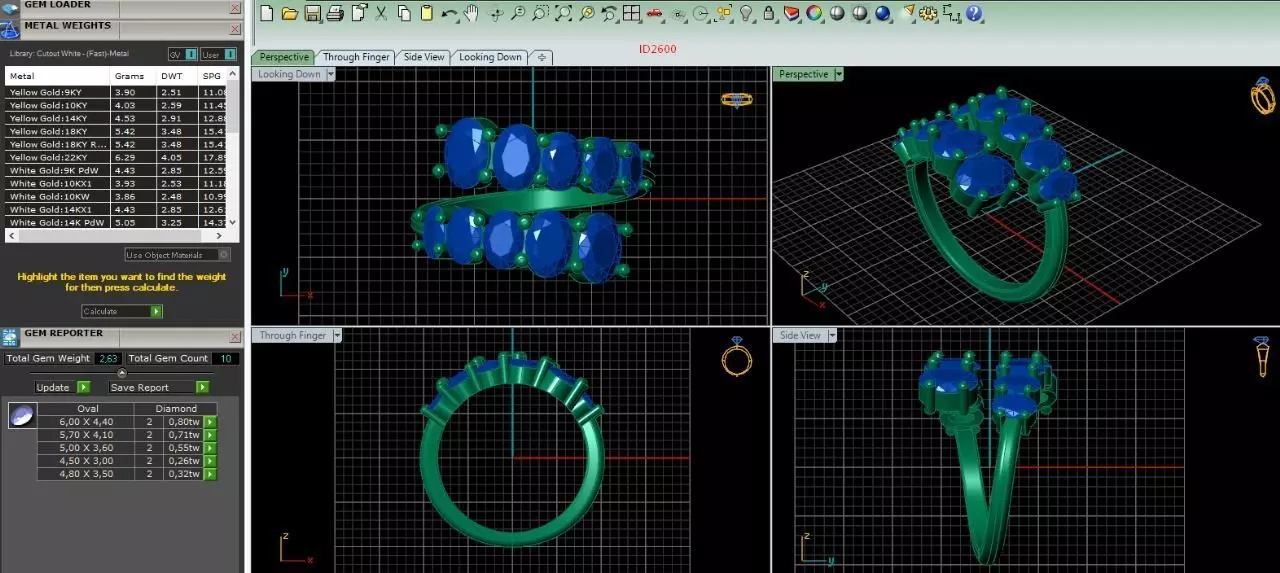Click the ring icon in top-right Perspective viewport
The width and height of the screenshot is (1280, 573).
[1262, 97]
